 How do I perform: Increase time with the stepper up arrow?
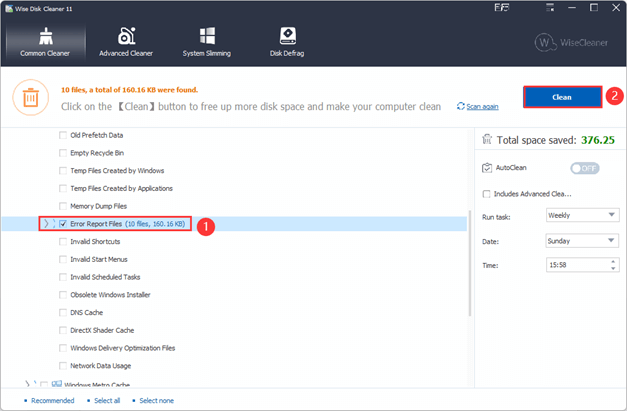pyautogui.click(x=613, y=261)
